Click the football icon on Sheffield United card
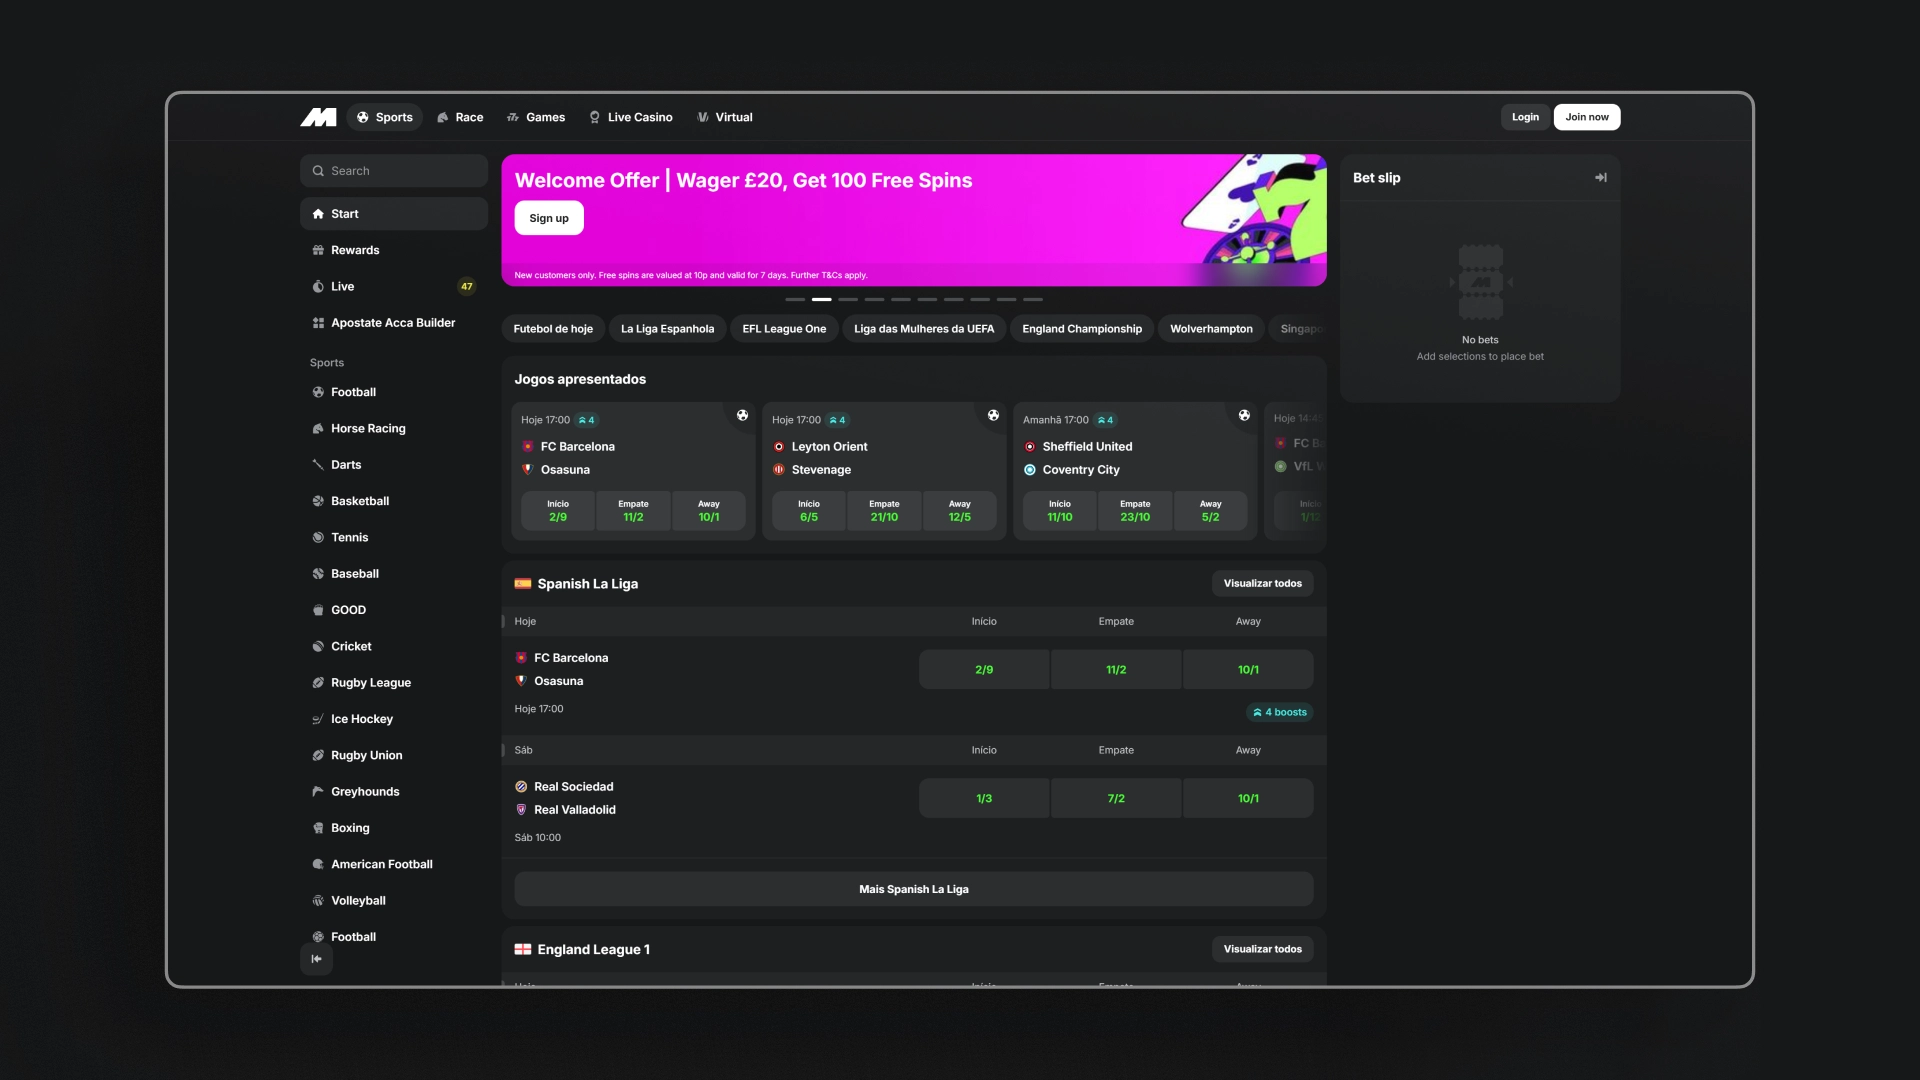Image resolution: width=1920 pixels, height=1080 pixels. coord(1244,415)
